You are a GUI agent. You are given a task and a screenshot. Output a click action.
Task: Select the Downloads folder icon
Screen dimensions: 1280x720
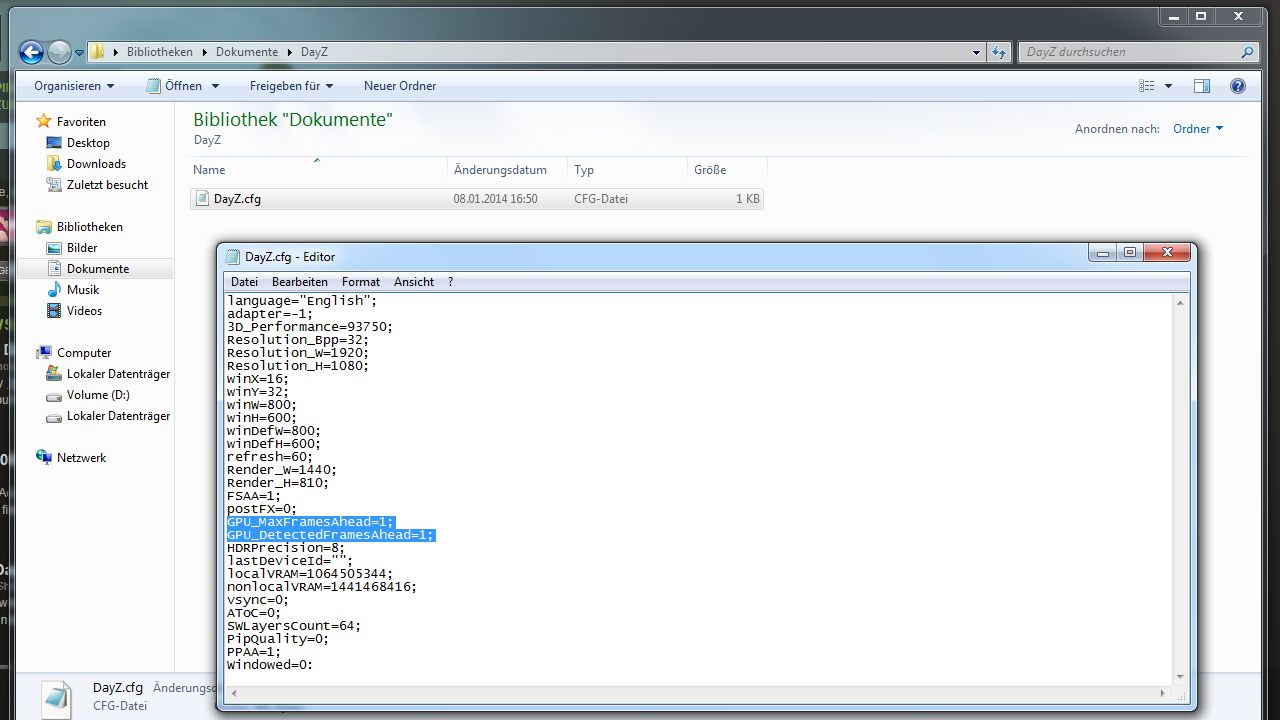tap(54, 164)
